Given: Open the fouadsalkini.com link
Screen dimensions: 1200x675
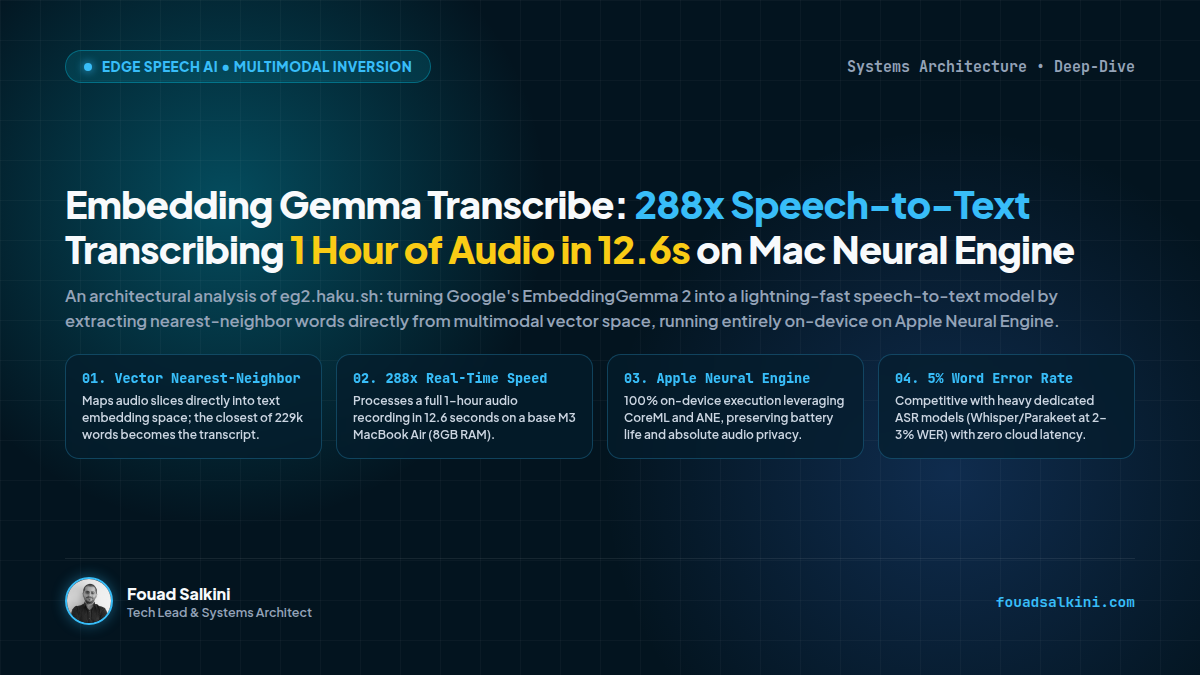Looking at the screenshot, I should (x=1065, y=602).
